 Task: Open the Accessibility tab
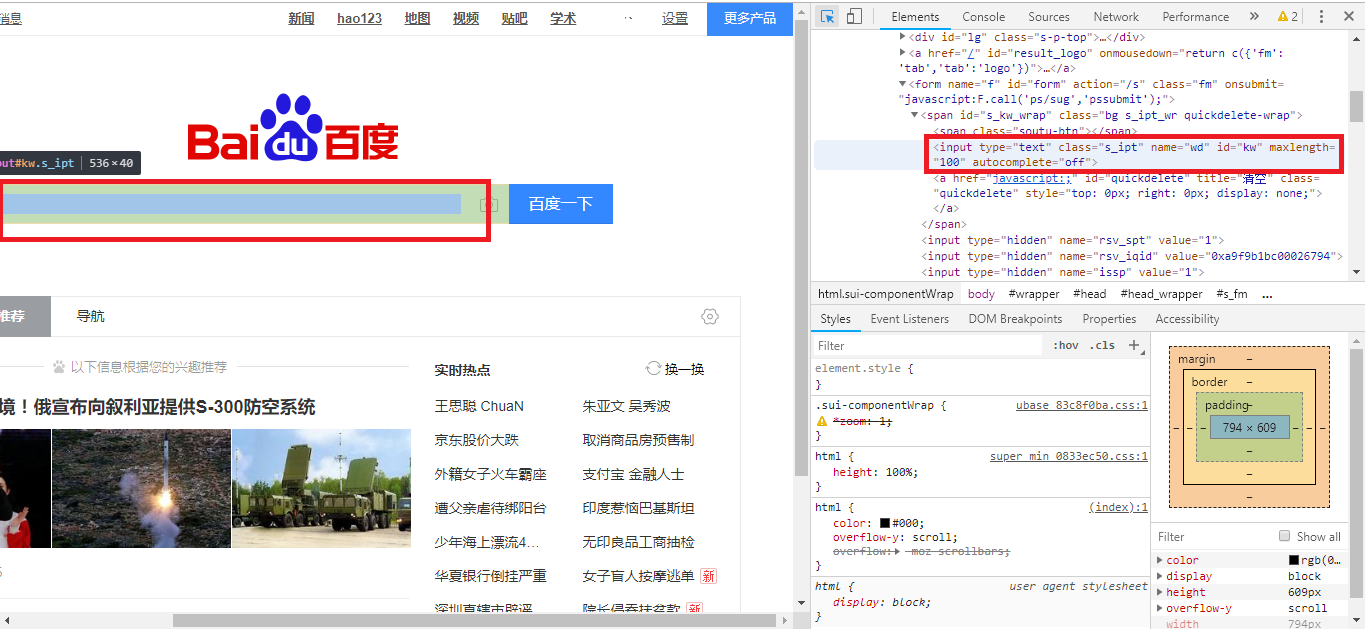point(1187,319)
